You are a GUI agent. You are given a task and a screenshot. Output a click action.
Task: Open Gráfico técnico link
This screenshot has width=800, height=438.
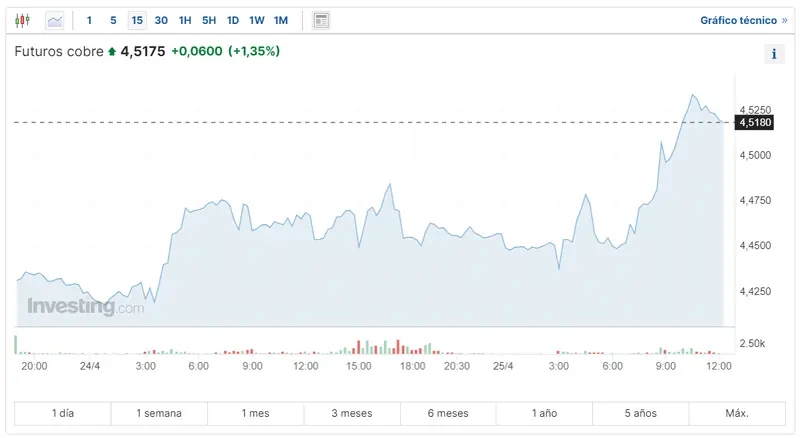pyautogui.click(x=743, y=20)
